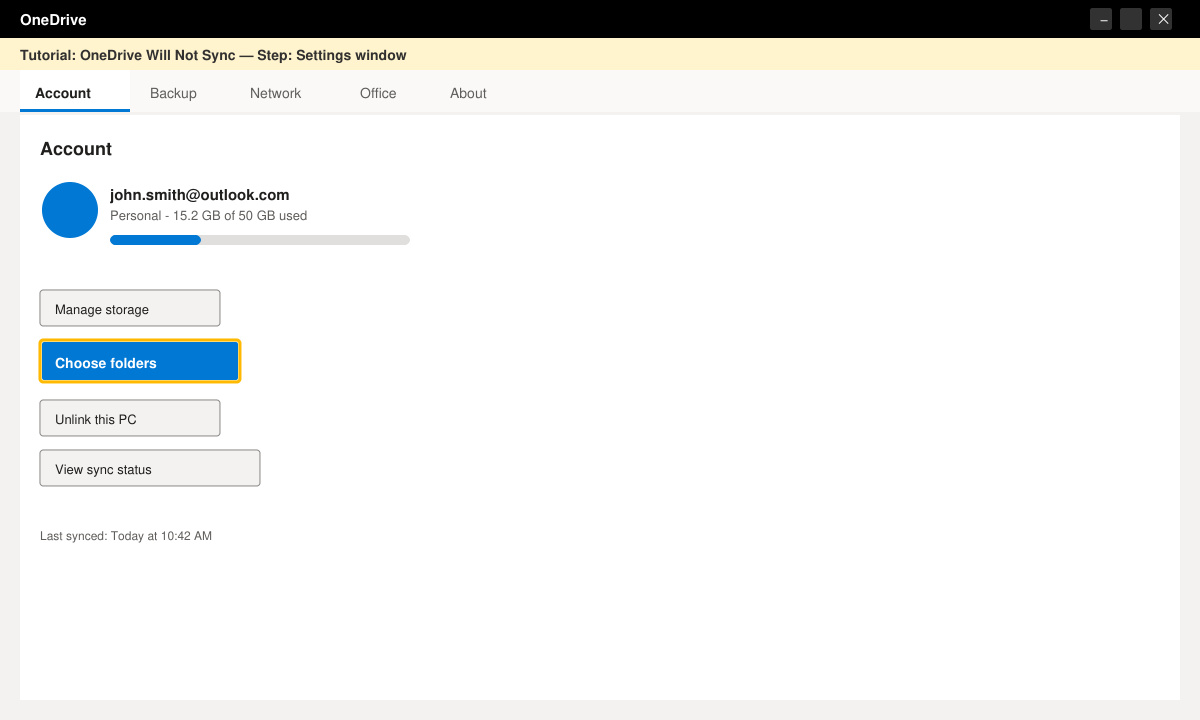
Task: Click the storage usage progress bar
Action: (x=260, y=240)
